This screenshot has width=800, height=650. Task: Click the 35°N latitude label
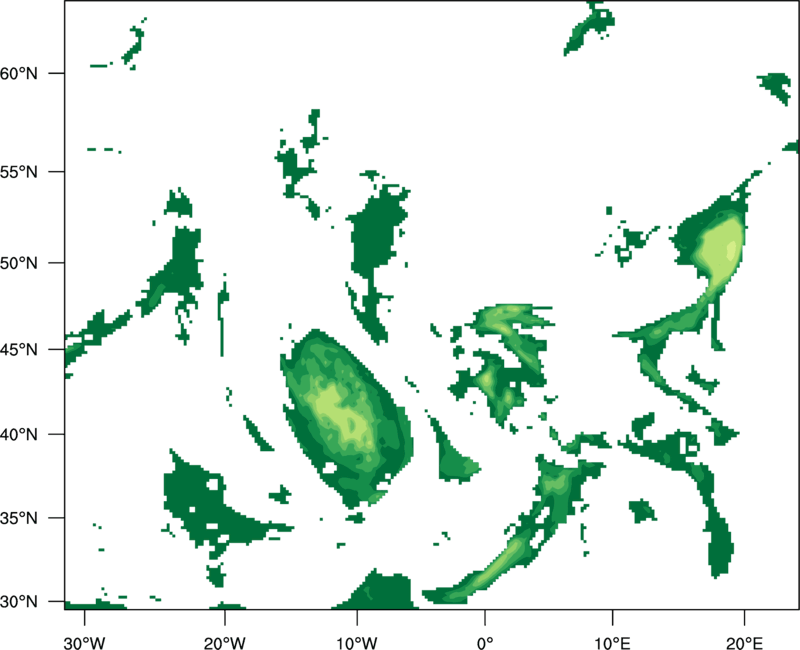(x=19, y=518)
